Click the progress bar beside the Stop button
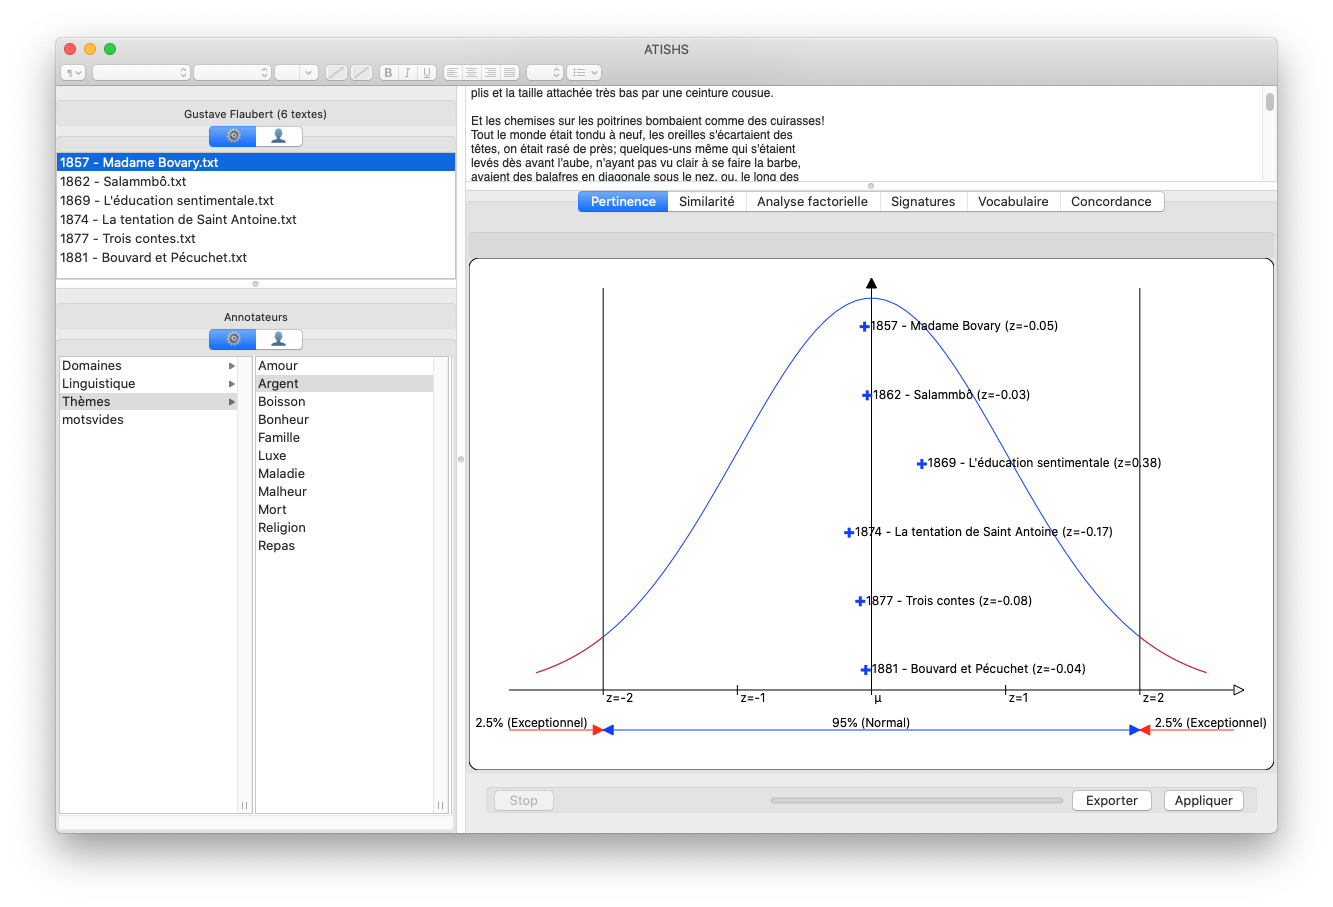Image resolution: width=1333 pixels, height=907 pixels. pyautogui.click(x=916, y=801)
